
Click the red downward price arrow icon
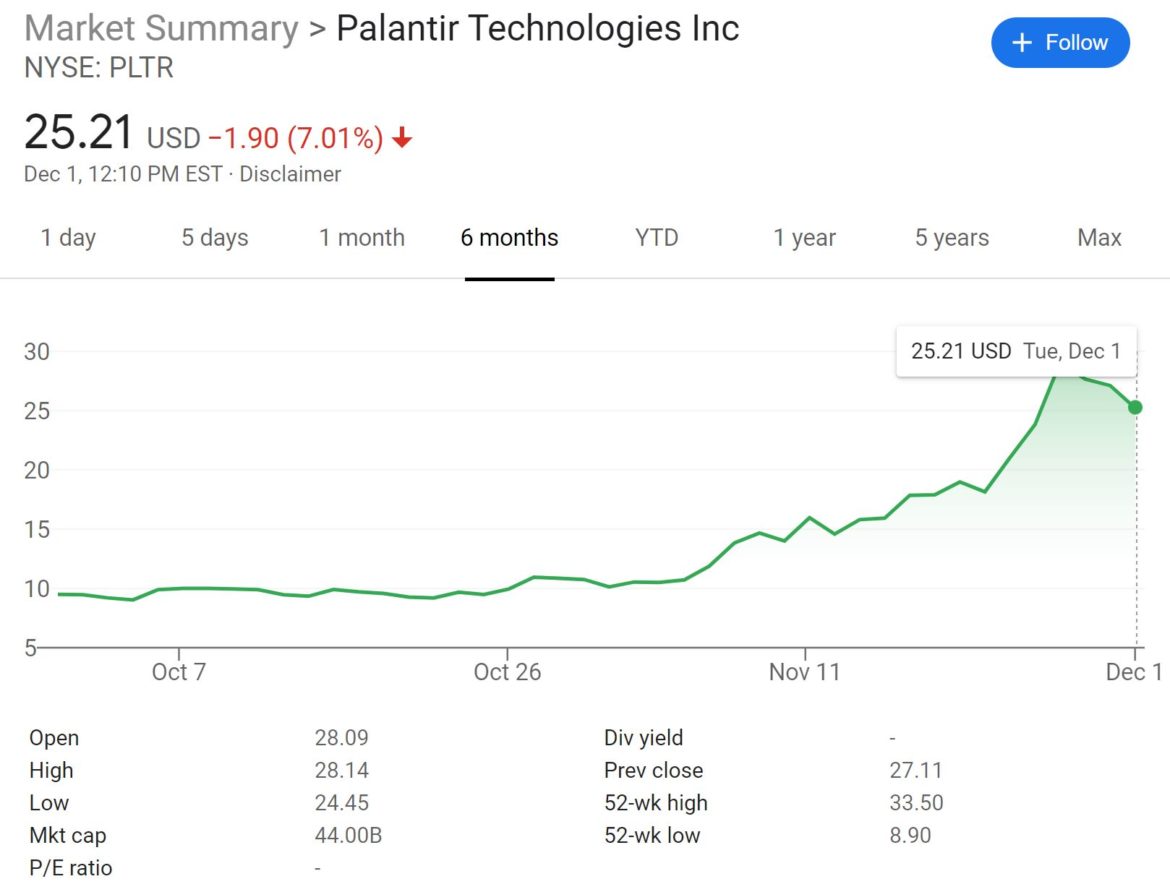click(399, 139)
